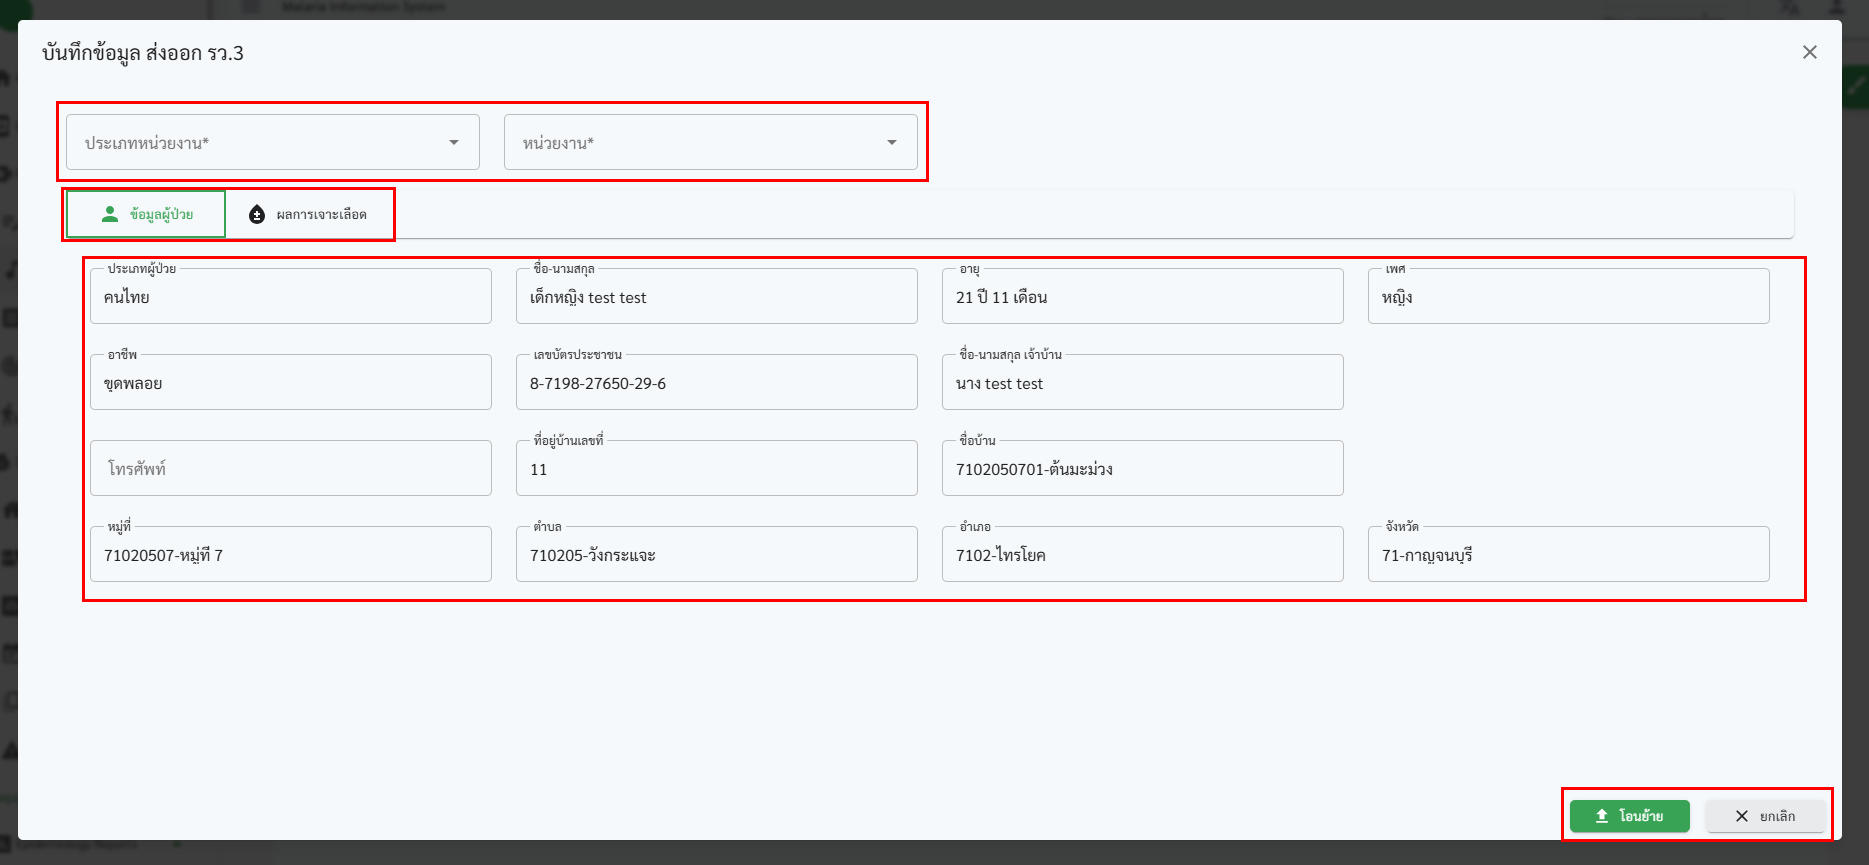Screen dimensions: 1869x865
Task: Click the เลขบัตรประชาชน ID number field
Action: (716, 383)
